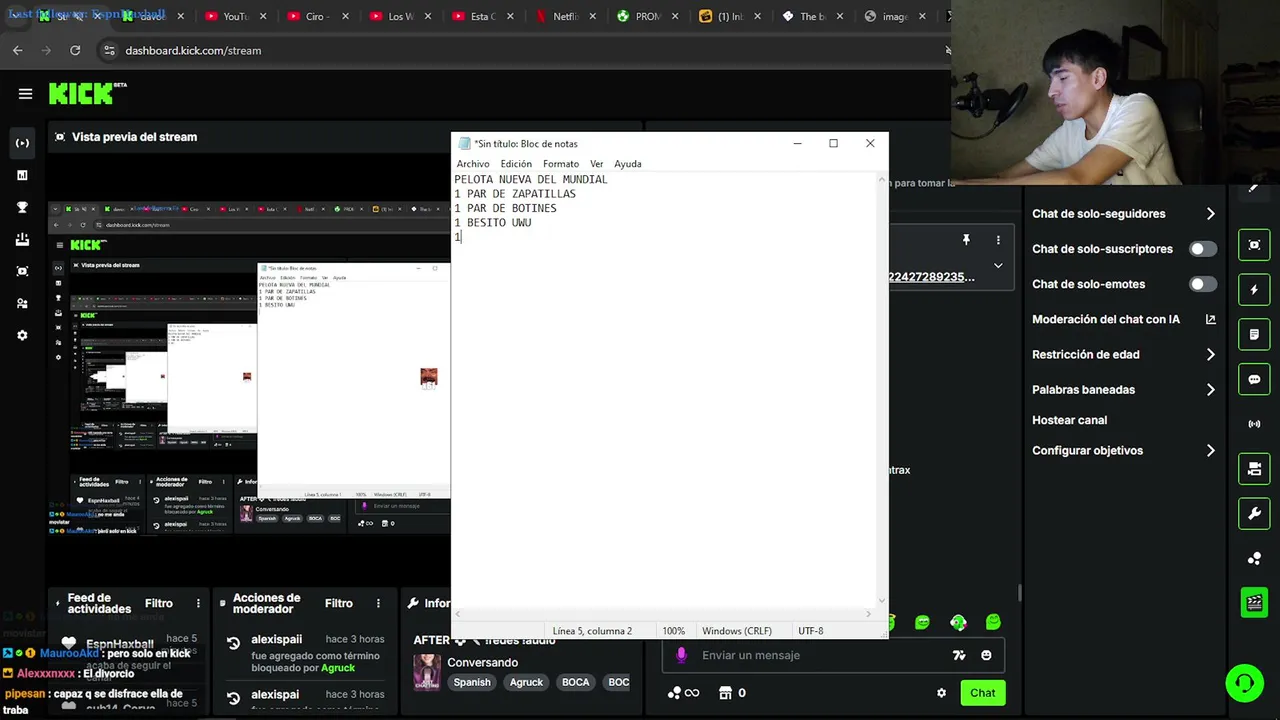Select the focus-frame icon in right toolbar
The image size is (1280, 720).
pyautogui.click(x=1254, y=245)
